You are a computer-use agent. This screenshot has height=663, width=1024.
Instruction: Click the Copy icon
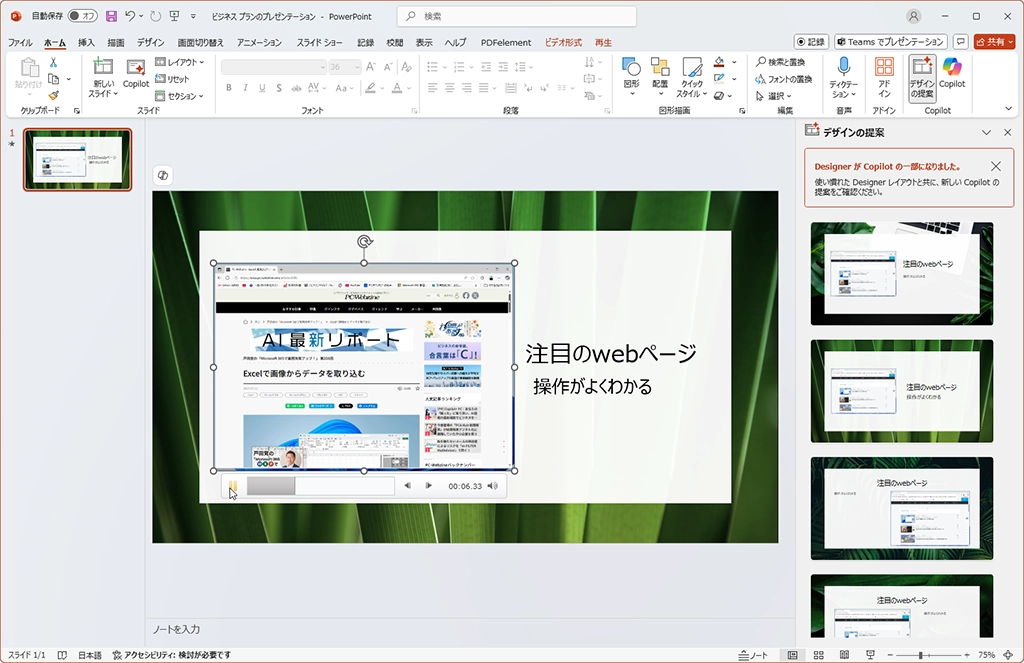point(54,79)
